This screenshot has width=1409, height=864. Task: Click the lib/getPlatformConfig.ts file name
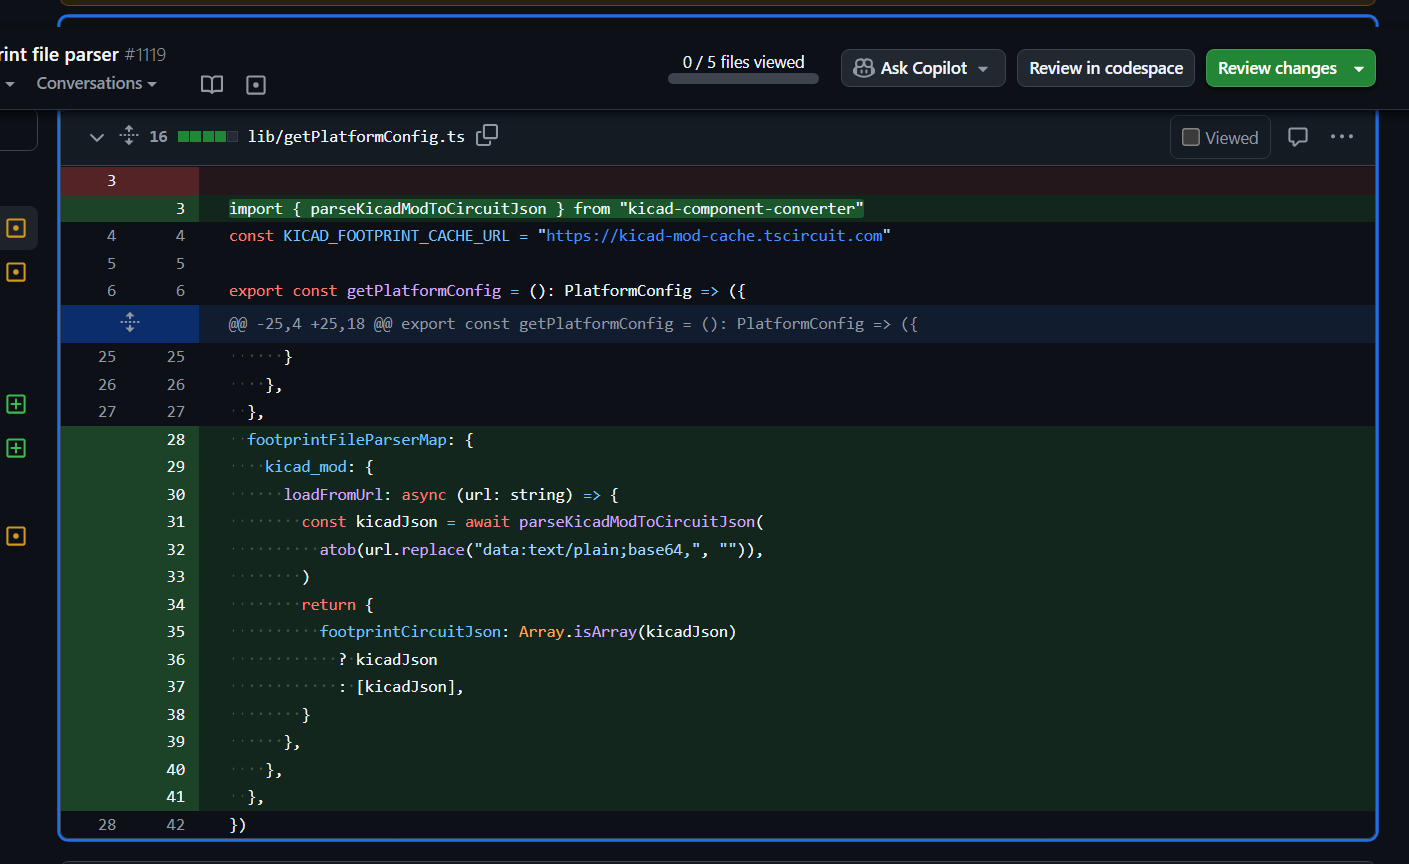coord(356,137)
